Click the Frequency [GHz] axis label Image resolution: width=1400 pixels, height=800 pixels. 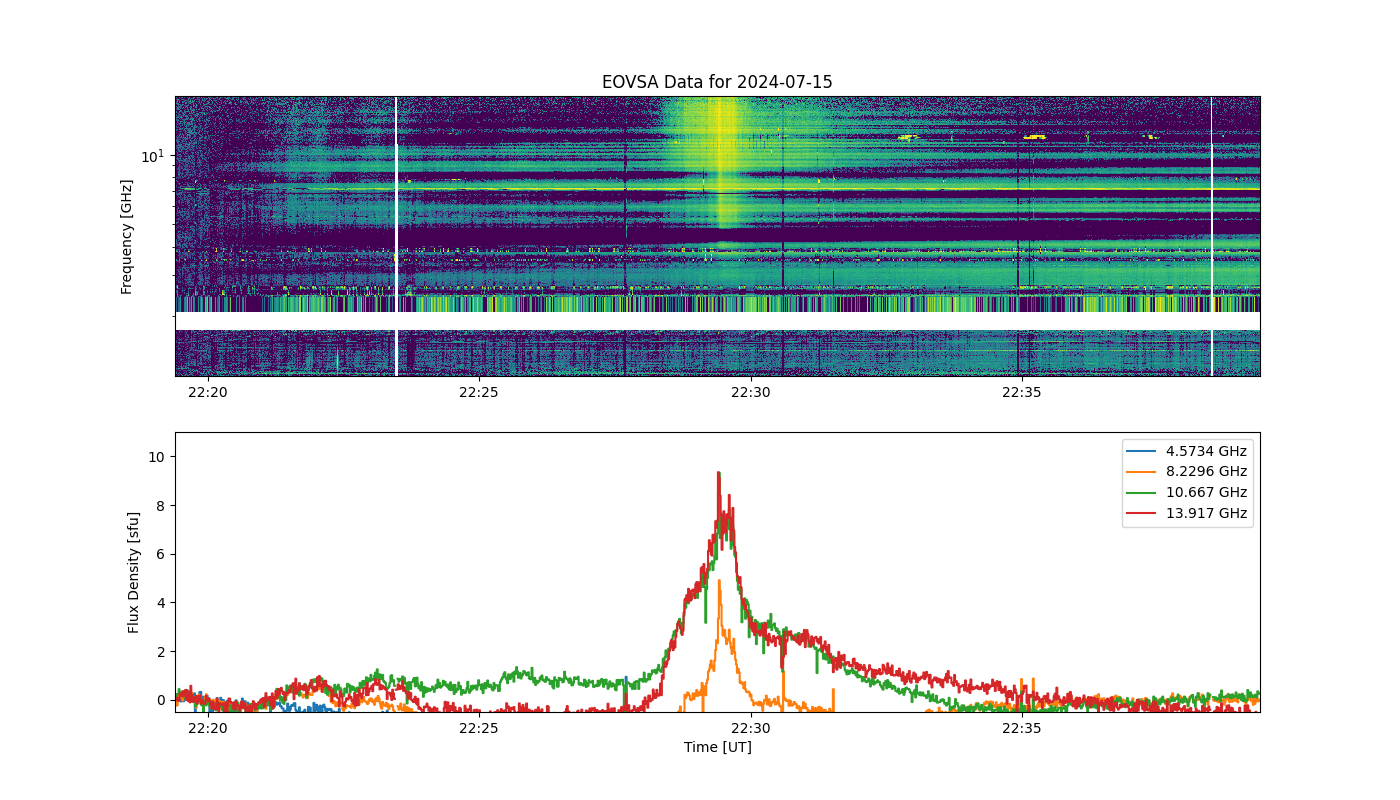coord(127,237)
